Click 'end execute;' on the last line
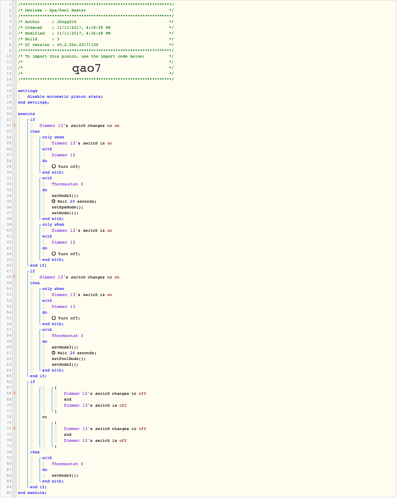Viewport: 398px width, 500px height. coord(32,493)
